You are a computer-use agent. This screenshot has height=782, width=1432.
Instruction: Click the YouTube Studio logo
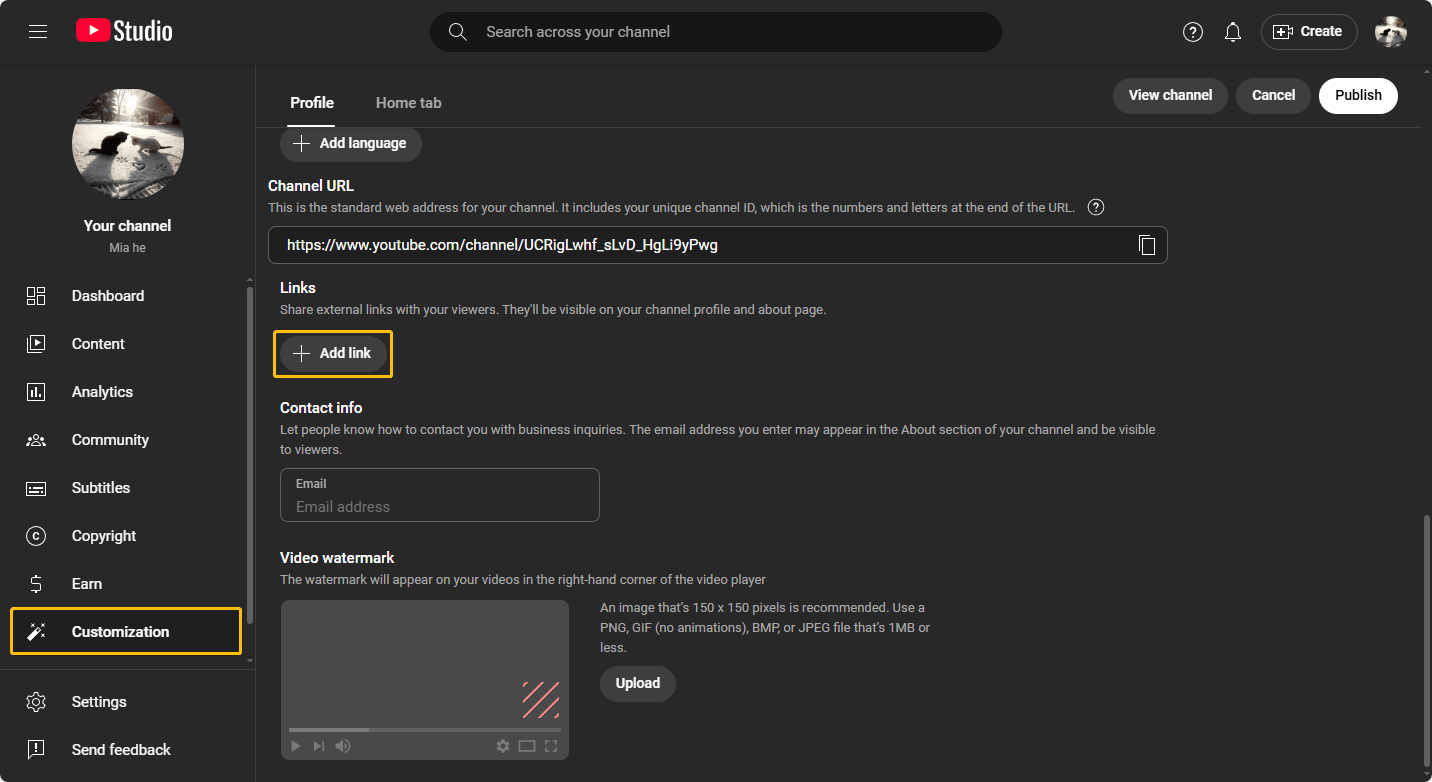124,32
